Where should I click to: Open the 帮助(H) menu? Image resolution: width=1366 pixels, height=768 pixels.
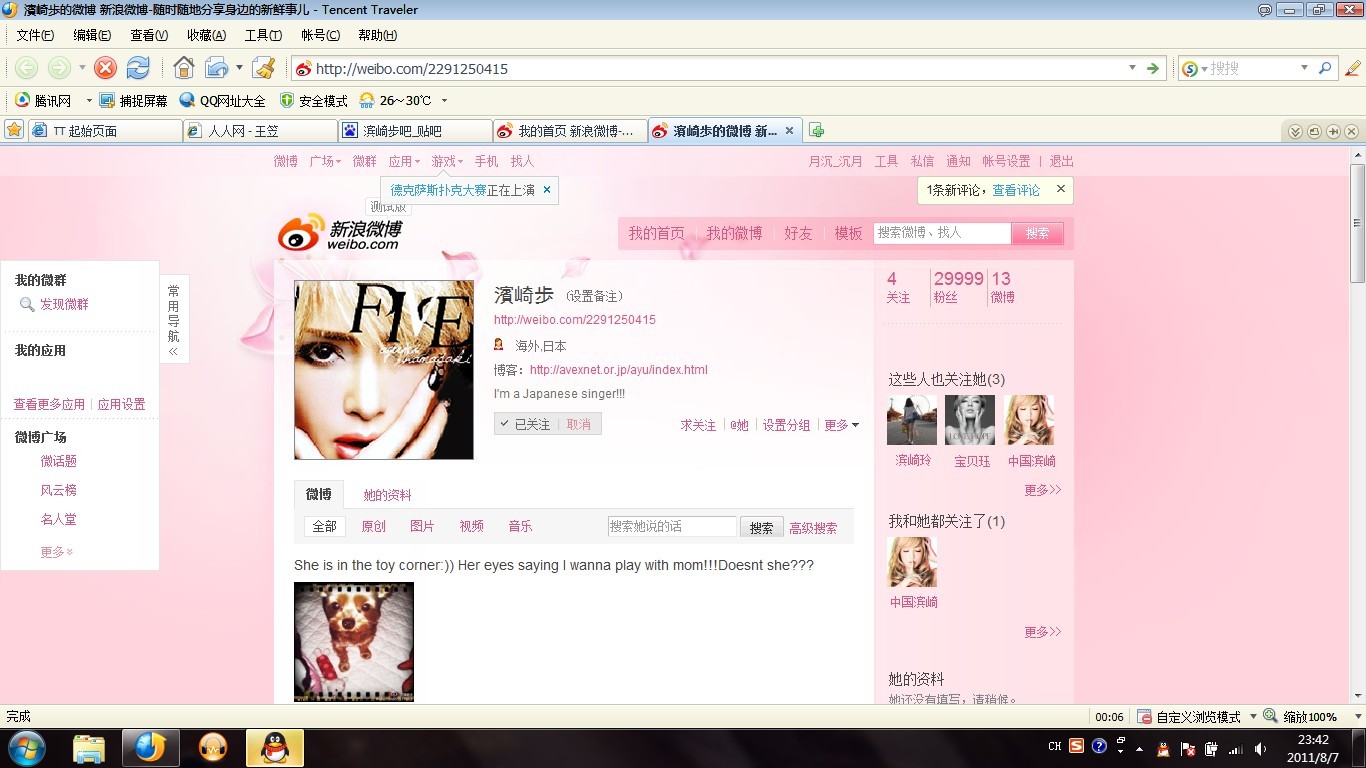[377, 35]
